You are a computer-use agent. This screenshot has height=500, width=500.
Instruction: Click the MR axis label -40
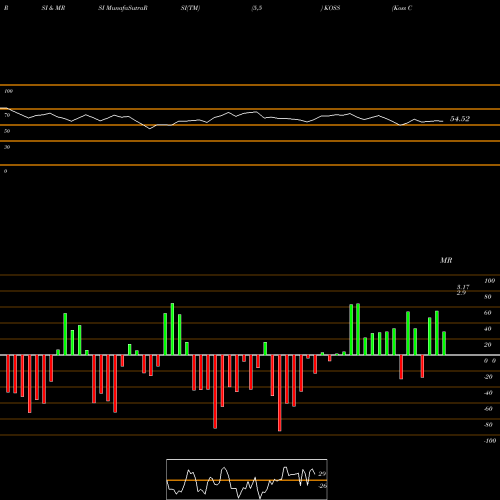tap(488, 393)
